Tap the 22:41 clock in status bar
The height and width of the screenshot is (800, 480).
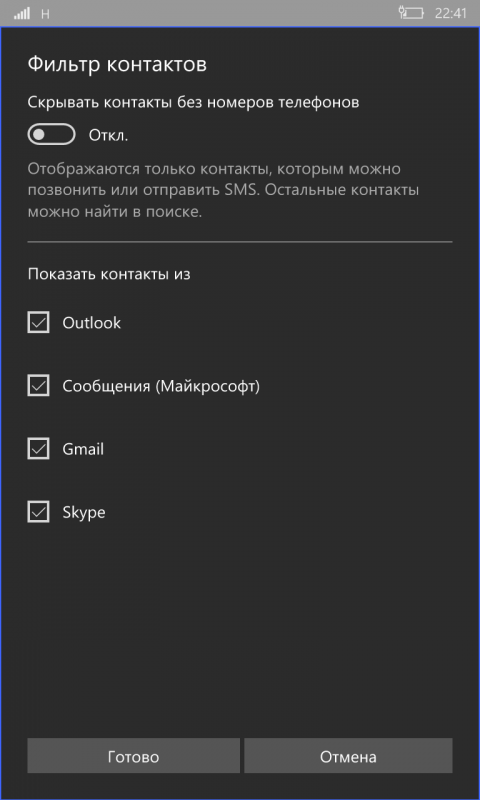coord(450,13)
